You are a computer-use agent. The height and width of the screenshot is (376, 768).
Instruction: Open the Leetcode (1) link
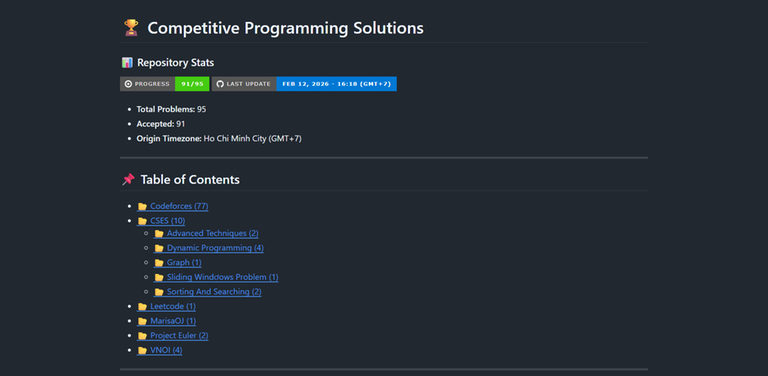point(167,306)
